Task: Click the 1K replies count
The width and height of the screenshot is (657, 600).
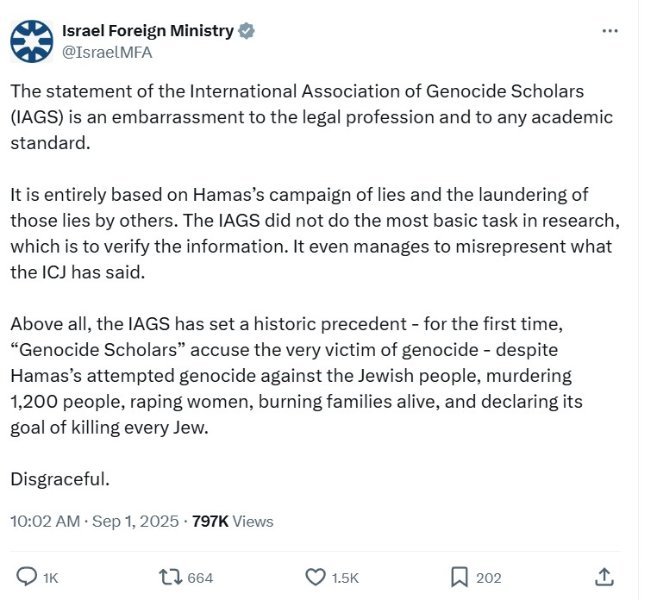Action: [x=51, y=578]
